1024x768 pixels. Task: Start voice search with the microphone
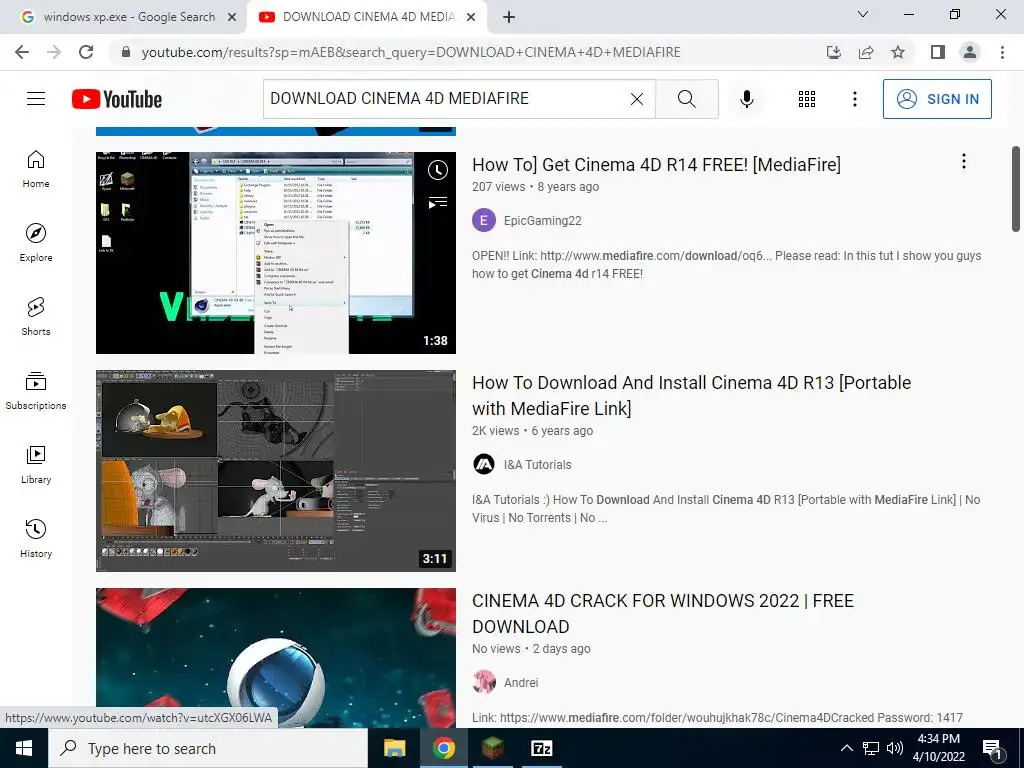(747, 99)
